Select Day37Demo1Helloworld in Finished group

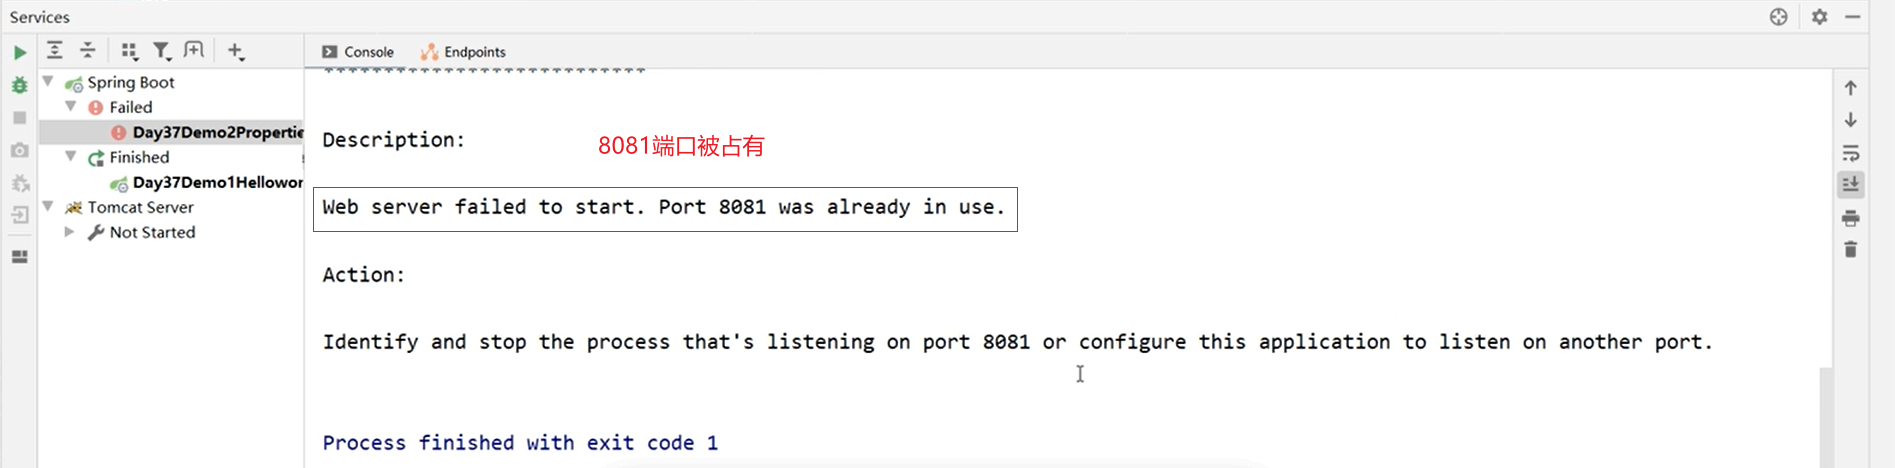click(x=217, y=182)
